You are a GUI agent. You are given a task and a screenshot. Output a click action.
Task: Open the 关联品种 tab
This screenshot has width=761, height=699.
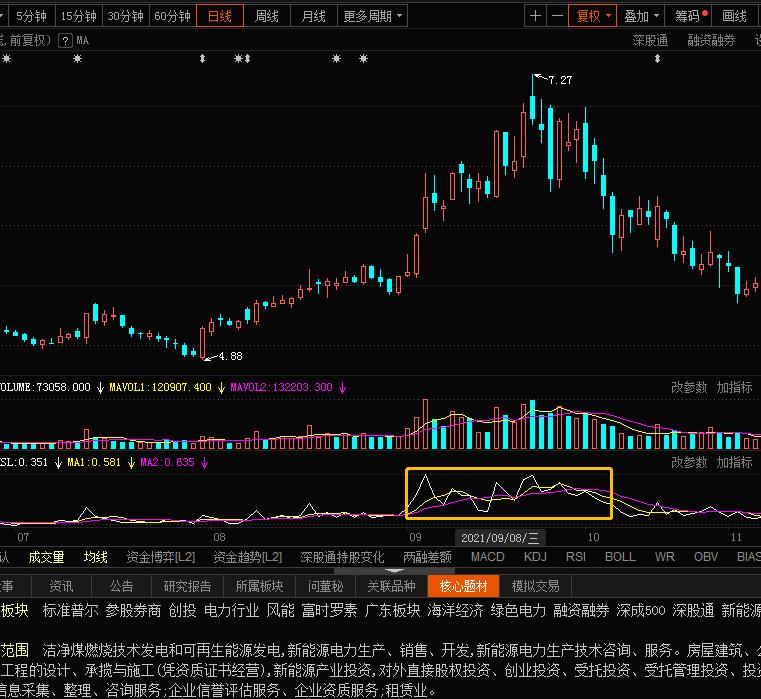click(x=391, y=586)
